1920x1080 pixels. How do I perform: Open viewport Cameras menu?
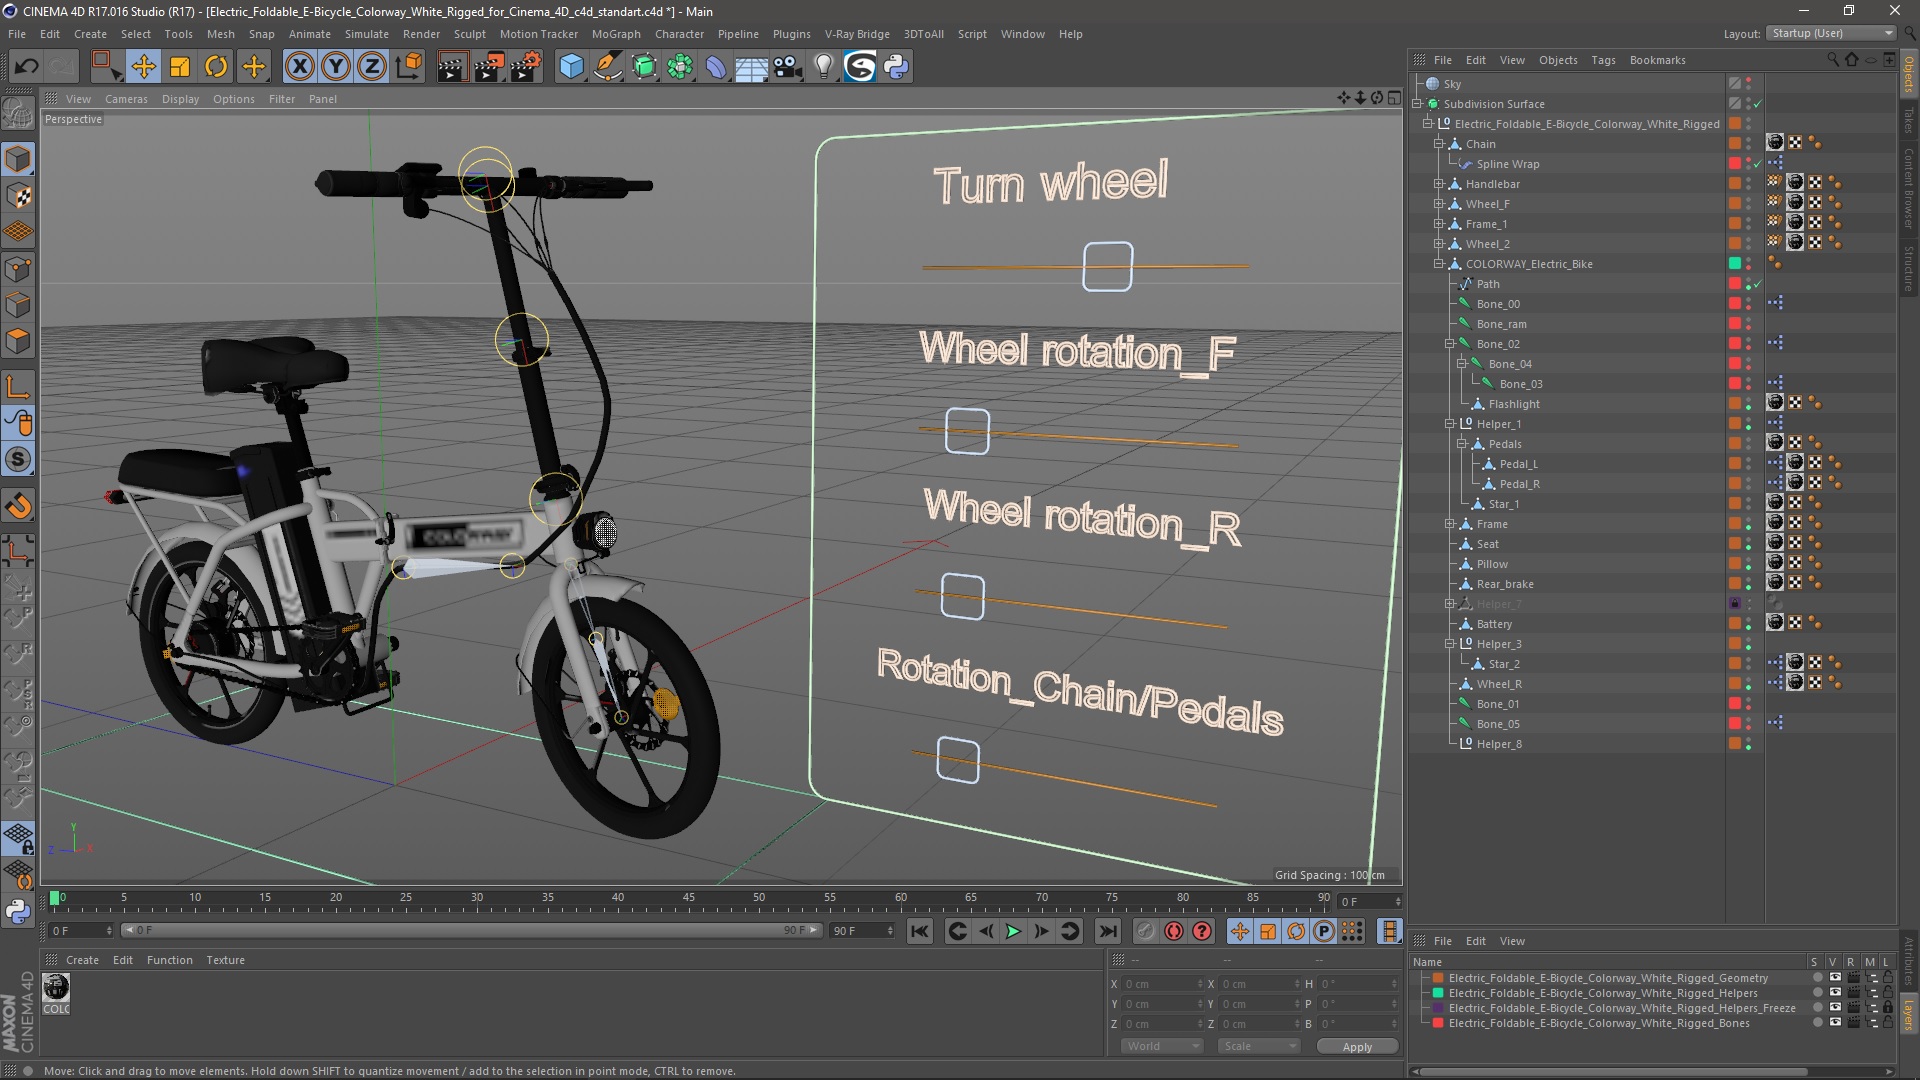click(126, 99)
